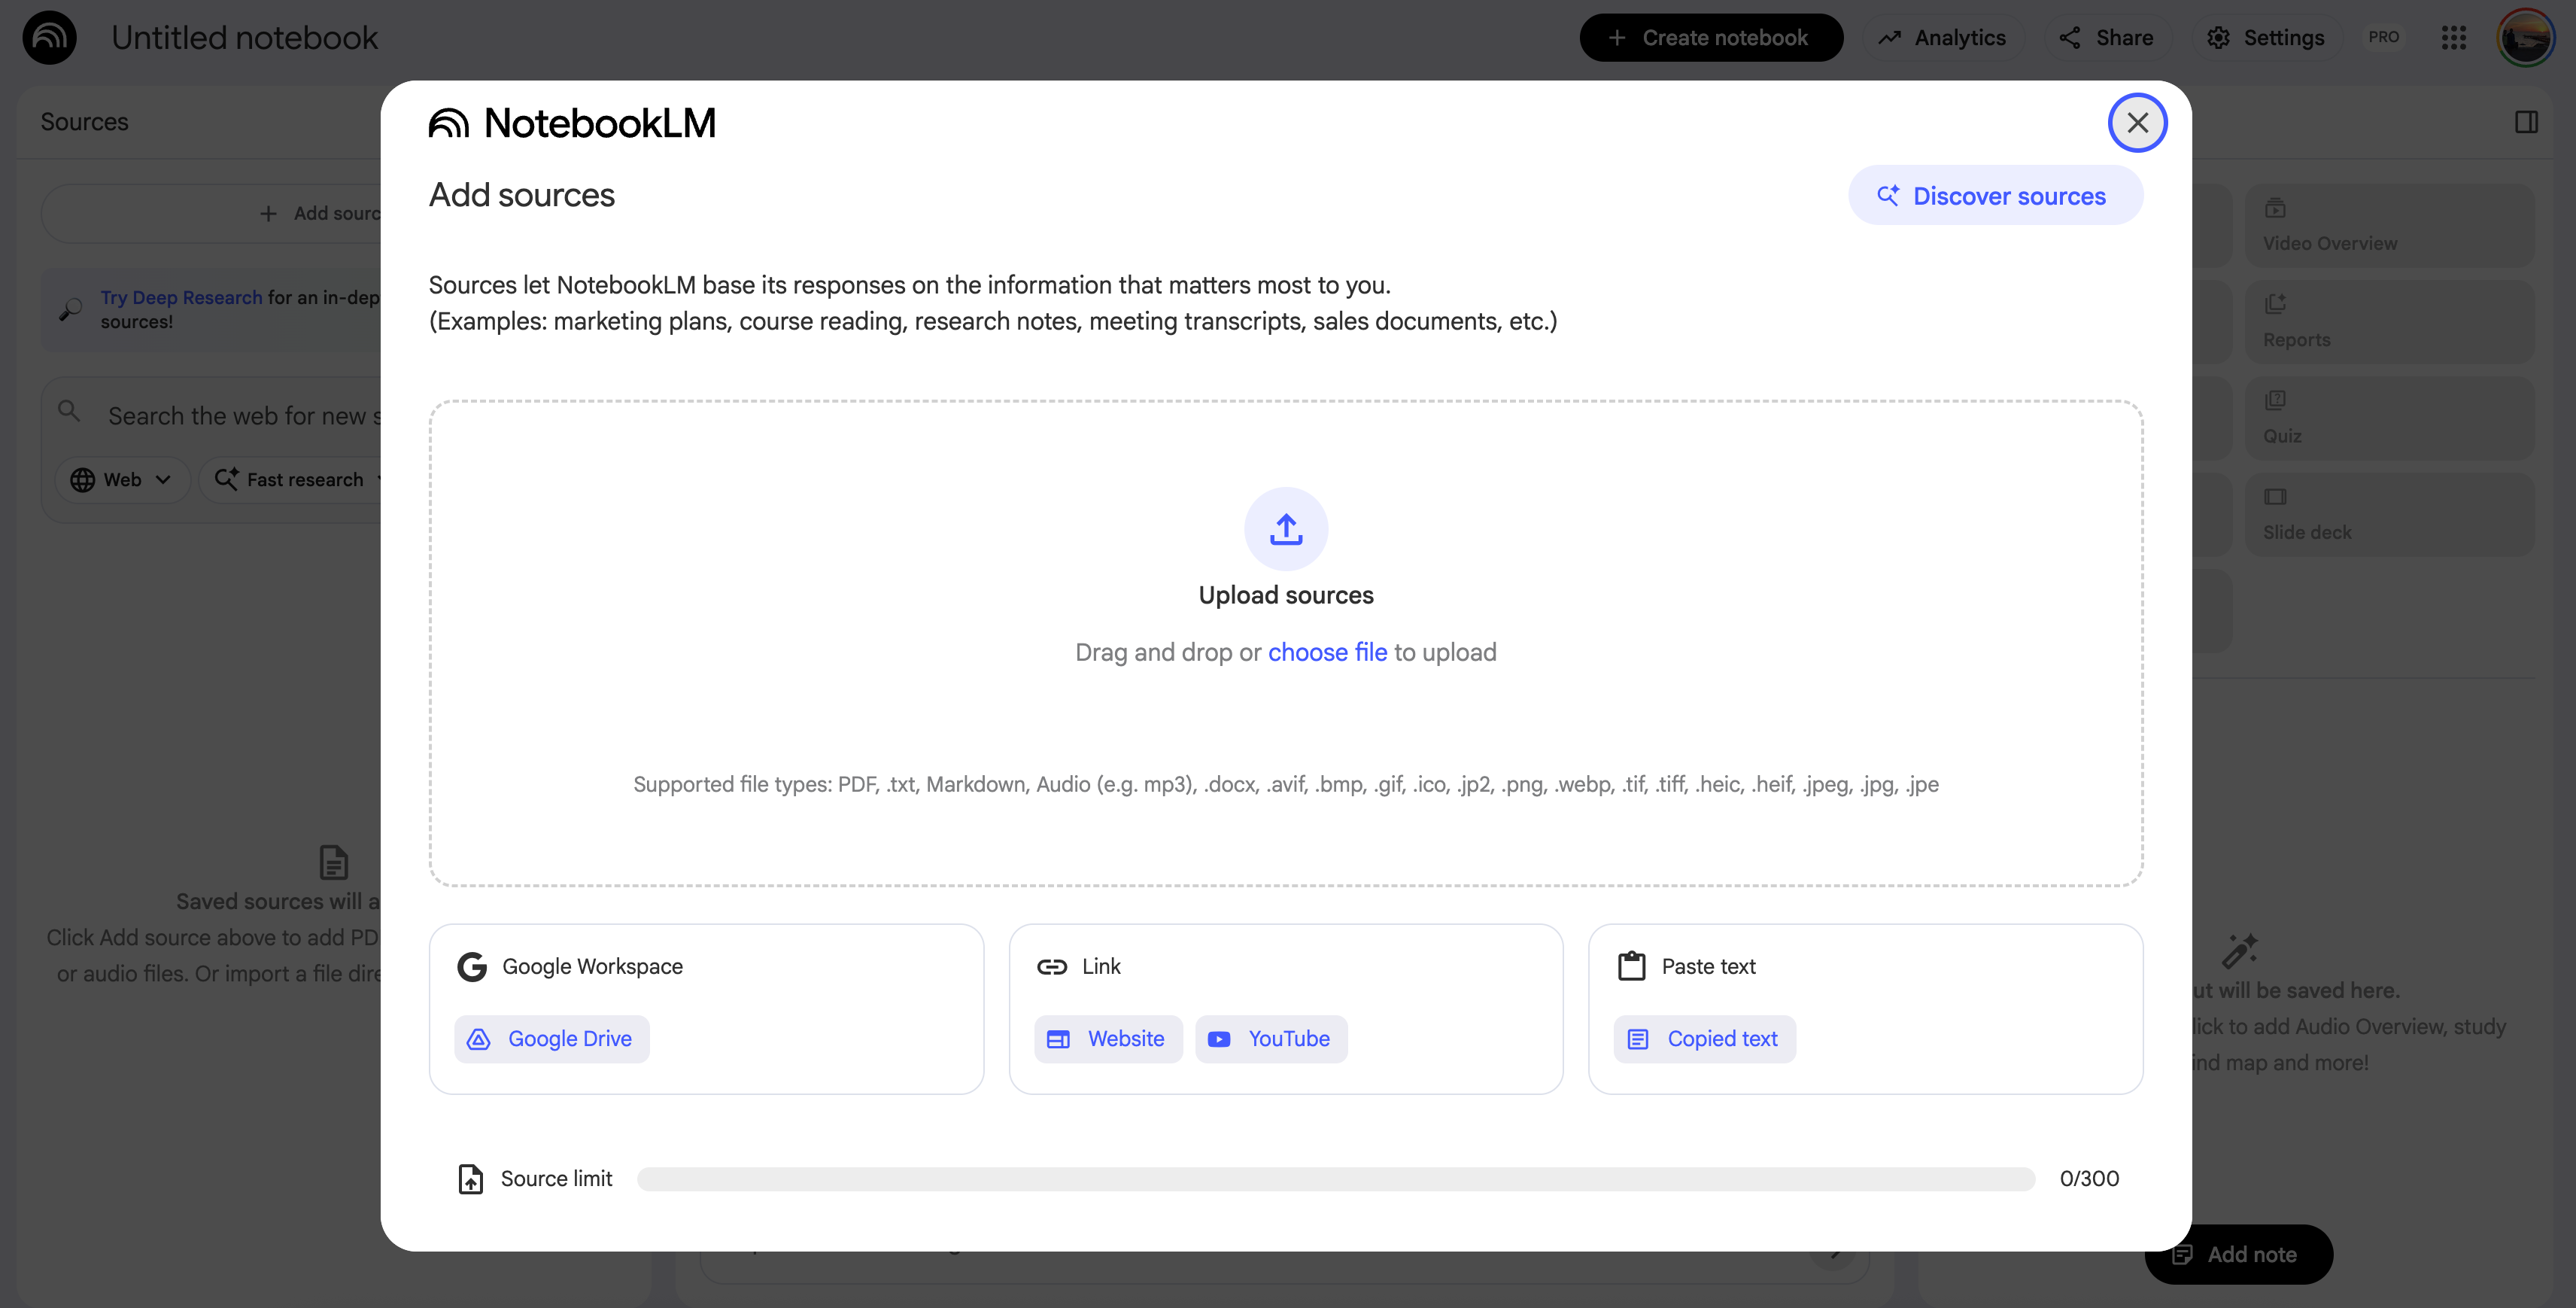Click the upload arrow icon
The height and width of the screenshot is (1308, 2576).
(x=1286, y=528)
